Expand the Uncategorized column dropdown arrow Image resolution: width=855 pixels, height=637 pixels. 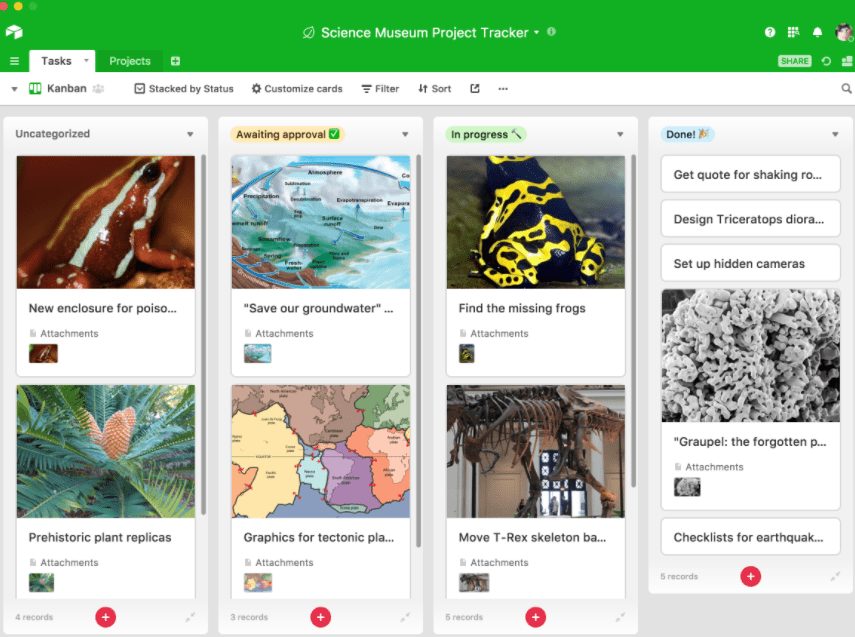190,134
